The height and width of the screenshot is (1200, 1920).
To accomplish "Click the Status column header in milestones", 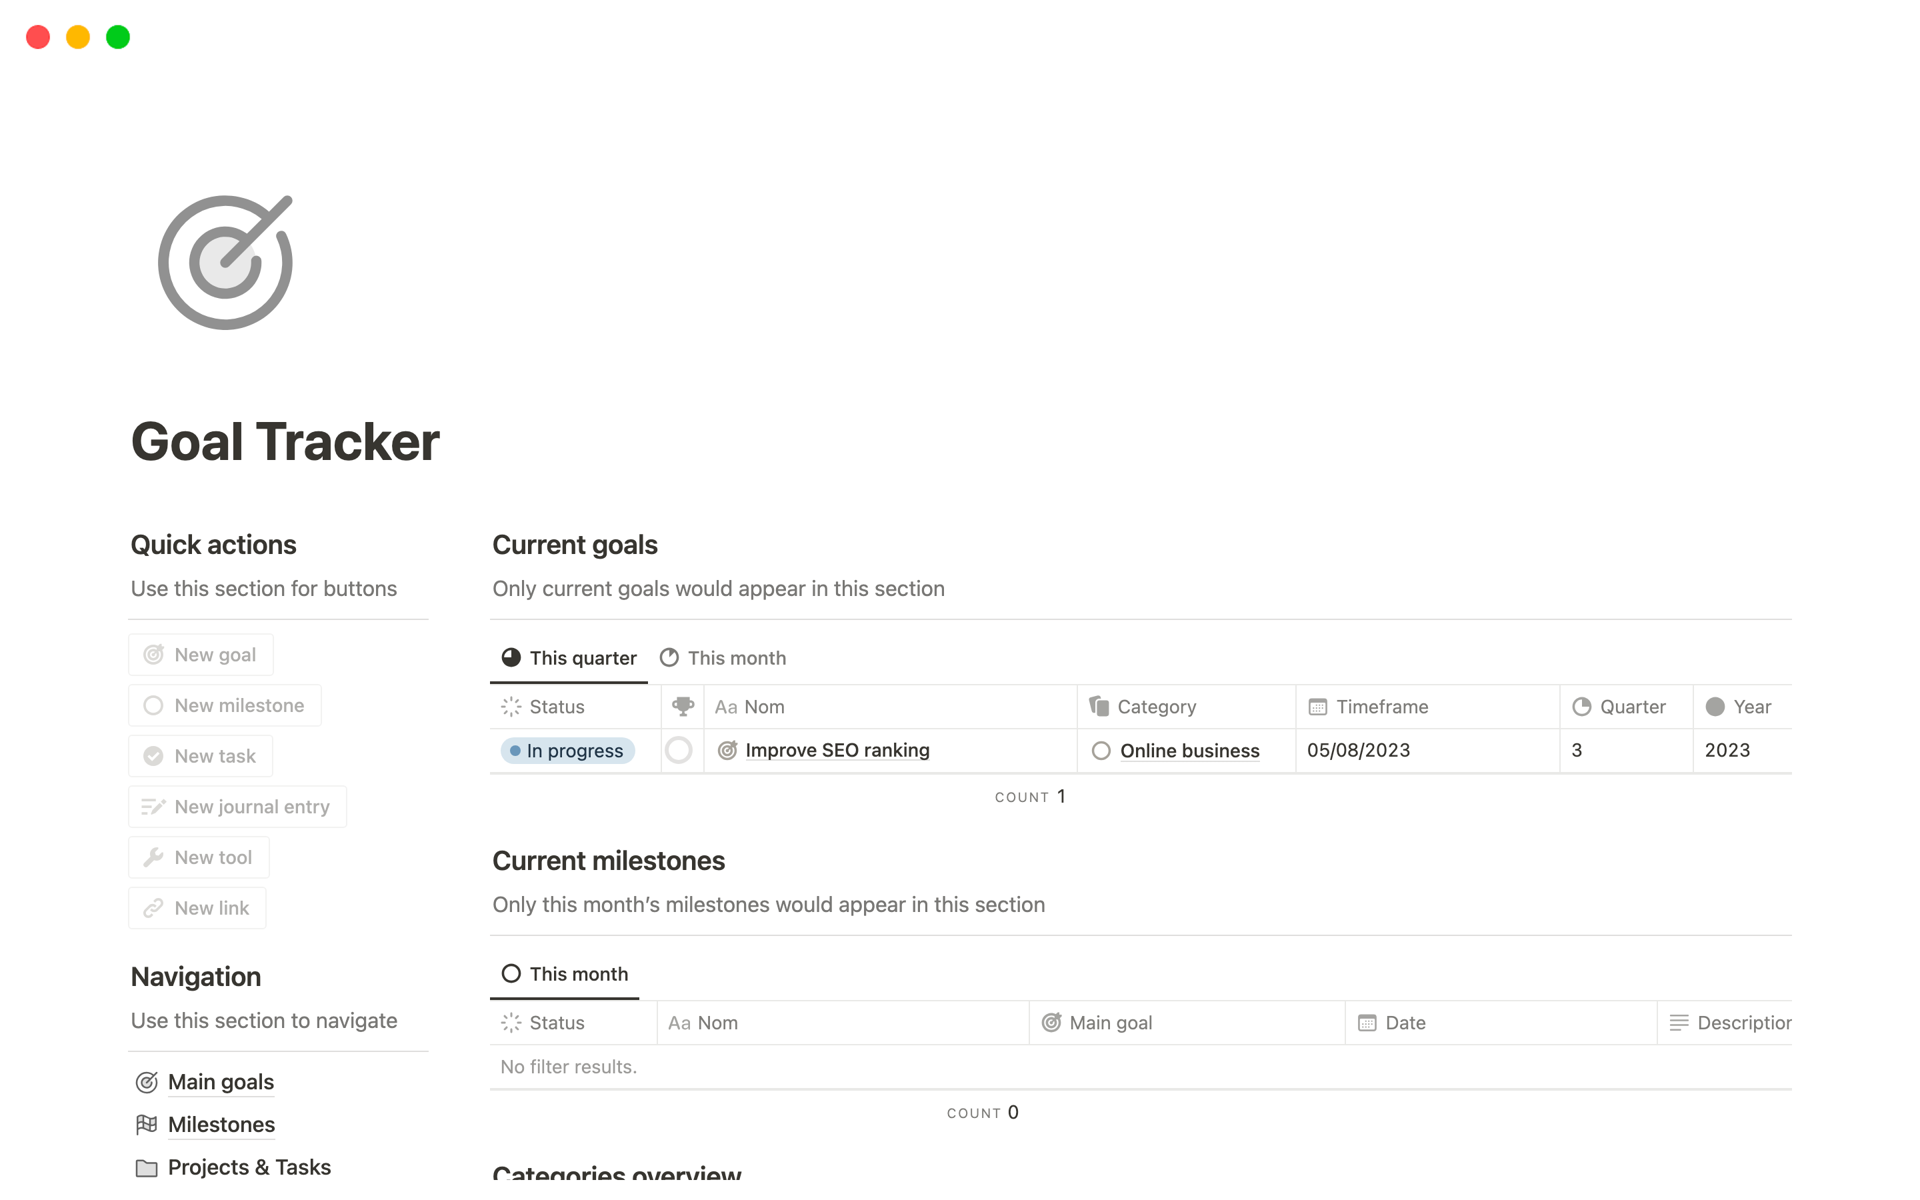I will [558, 1022].
